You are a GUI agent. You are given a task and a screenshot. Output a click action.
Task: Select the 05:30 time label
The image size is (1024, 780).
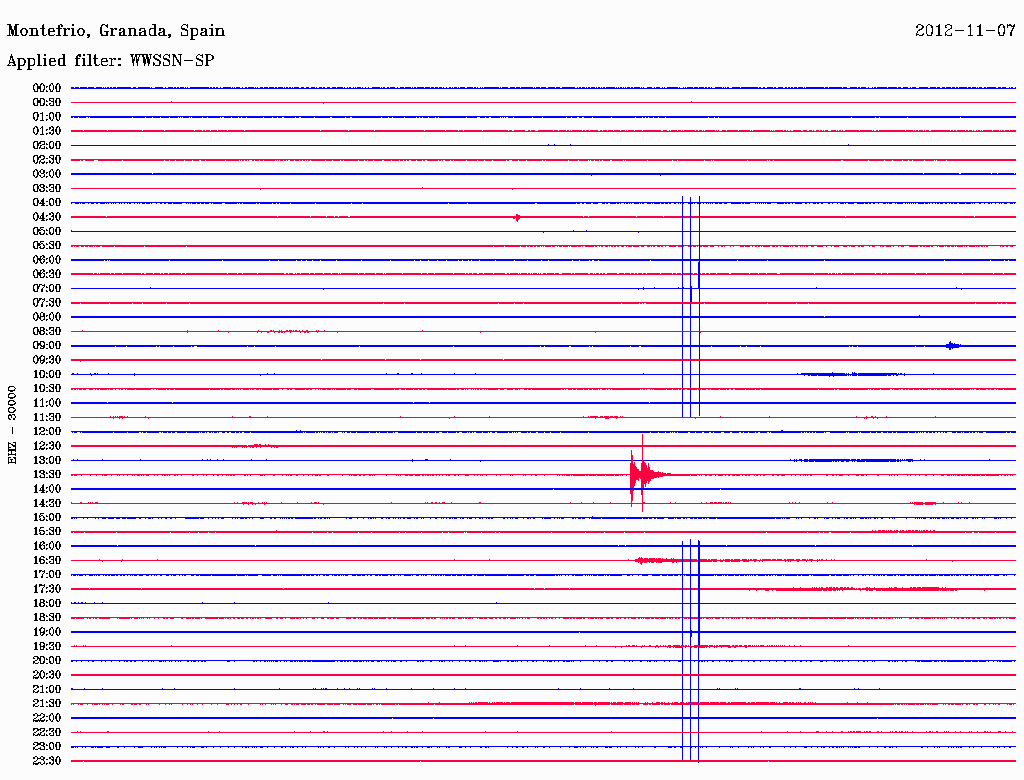[47, 245]
